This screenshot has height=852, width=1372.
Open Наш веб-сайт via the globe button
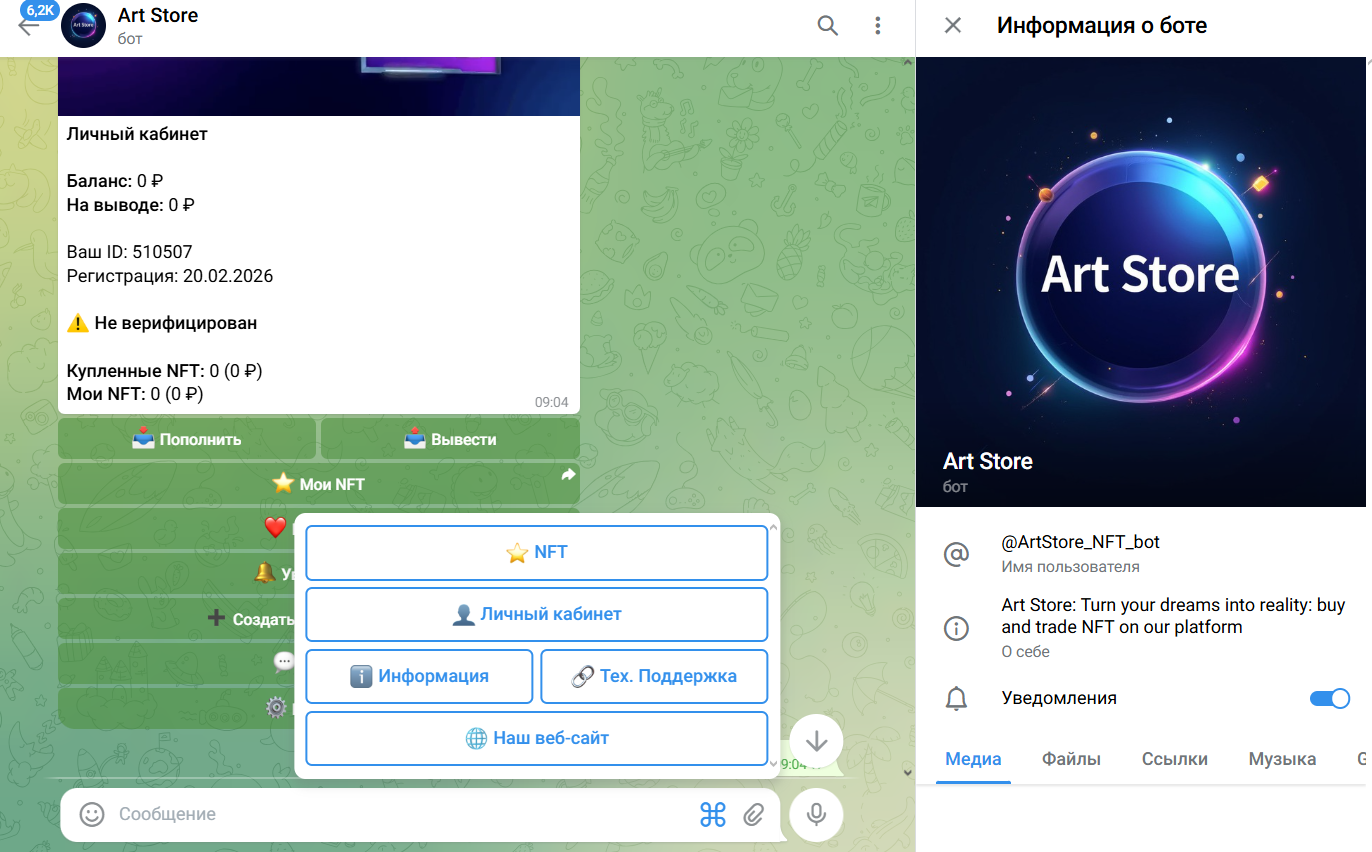[536, 738]
